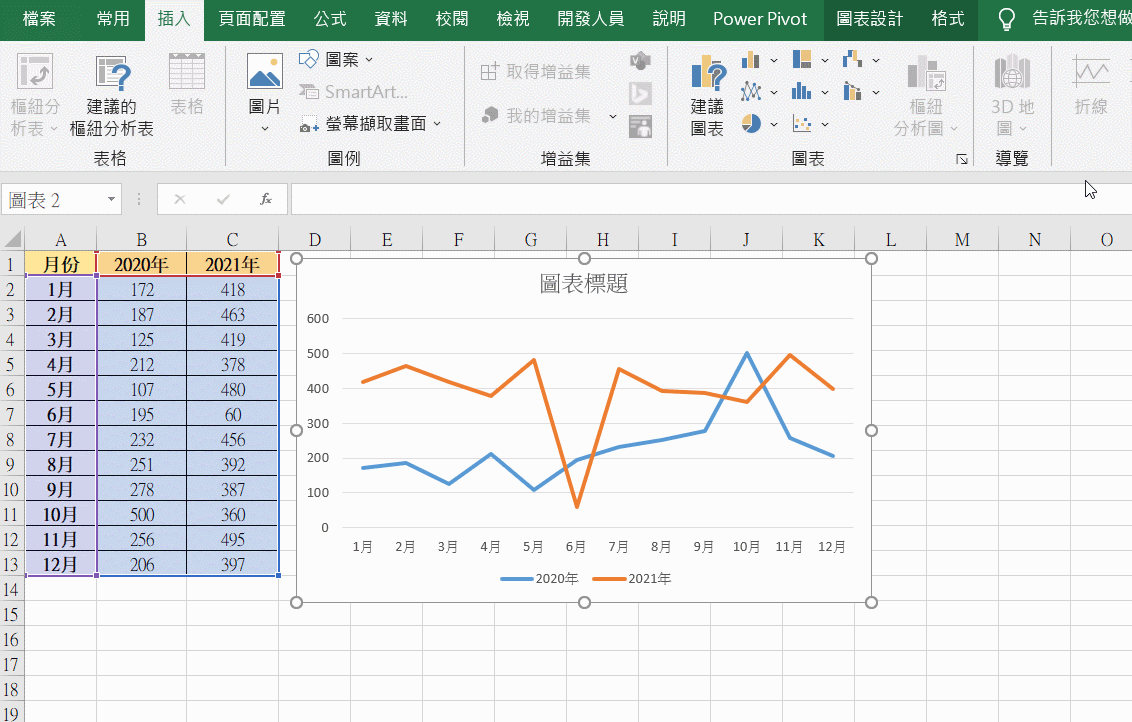1132x722 pixels.
Task: Expand the 樞紐分析圖 dropdown arrow
Action: [954, 129]
